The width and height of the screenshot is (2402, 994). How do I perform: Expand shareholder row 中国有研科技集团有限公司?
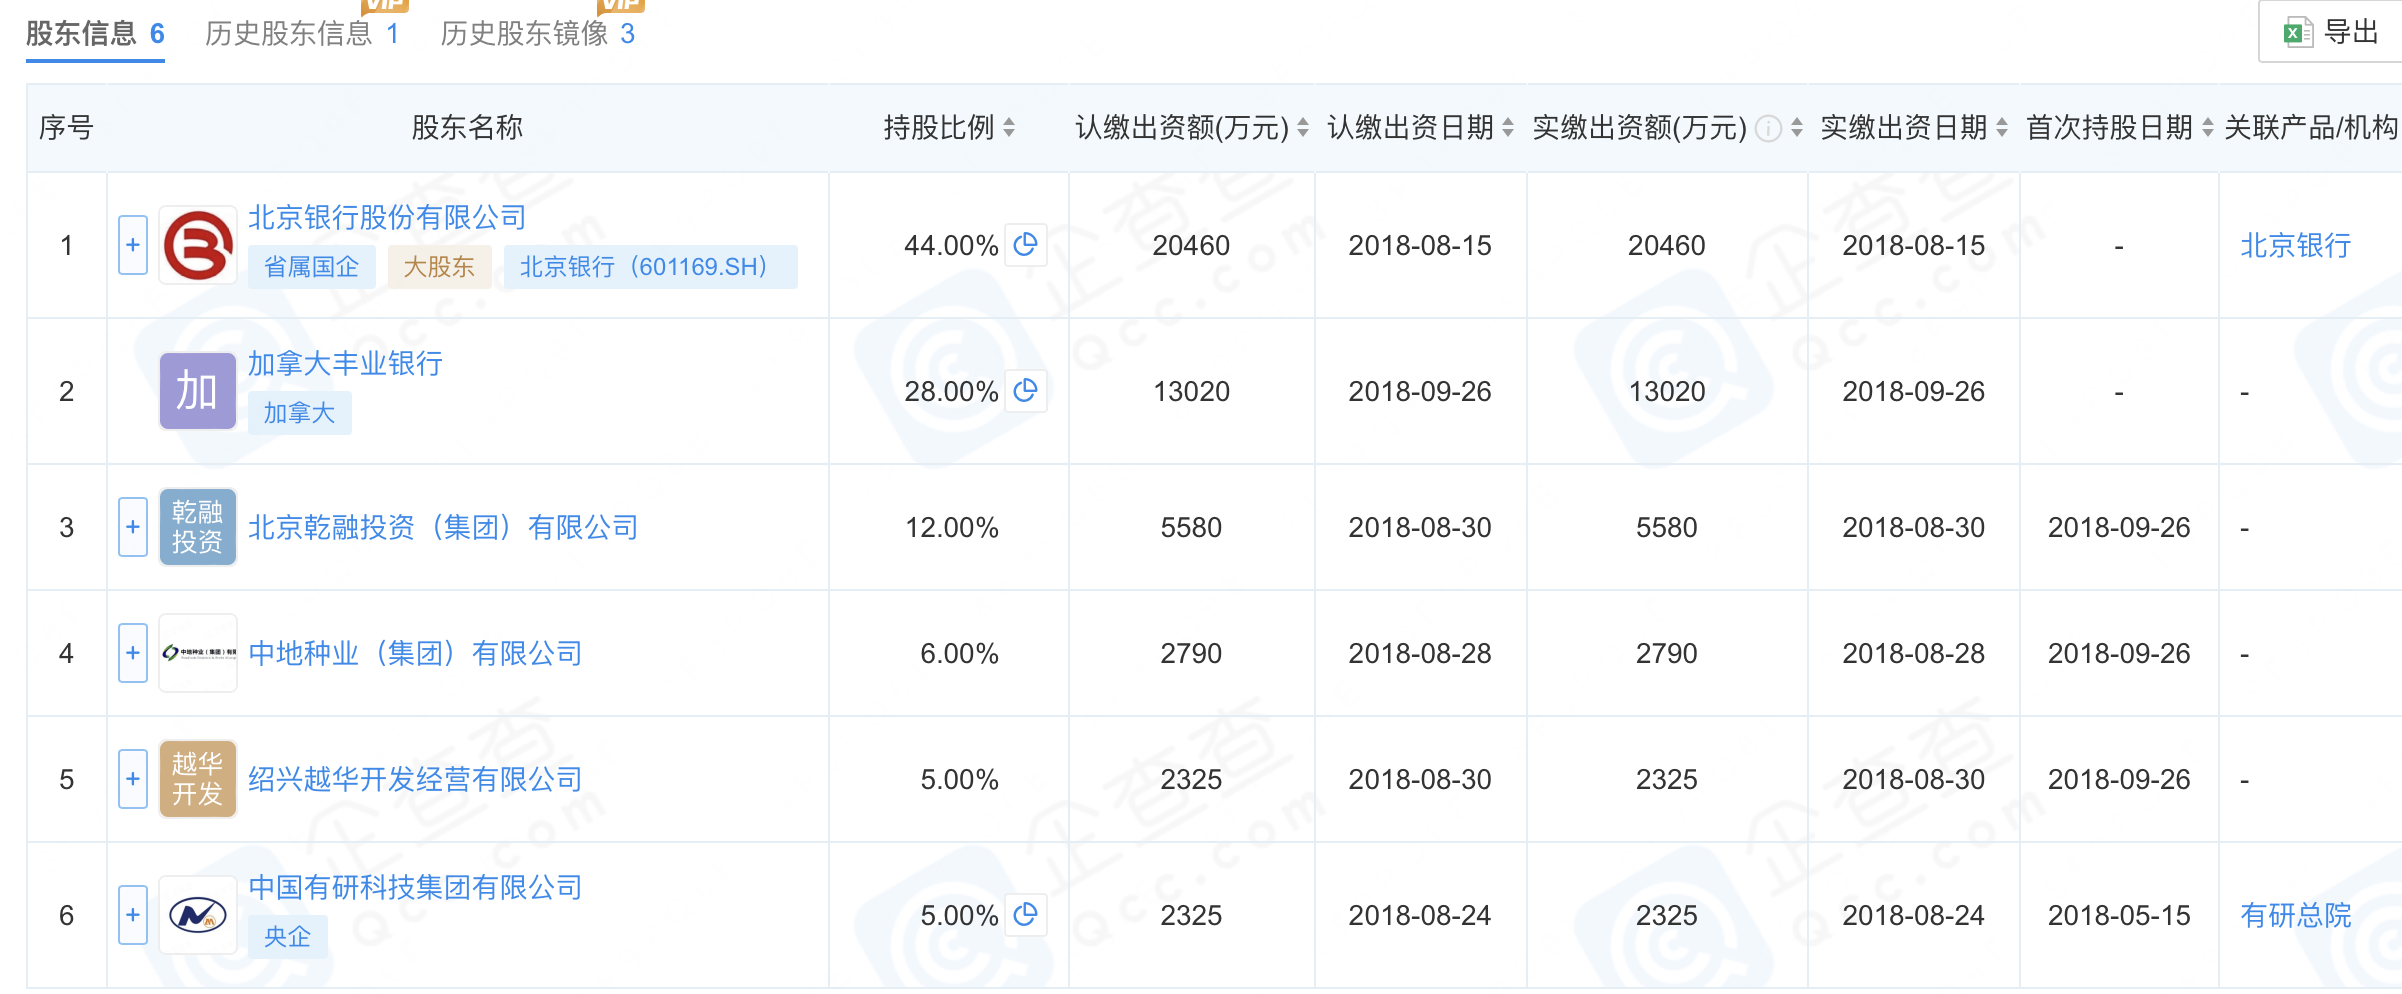(x=133, y=915)
